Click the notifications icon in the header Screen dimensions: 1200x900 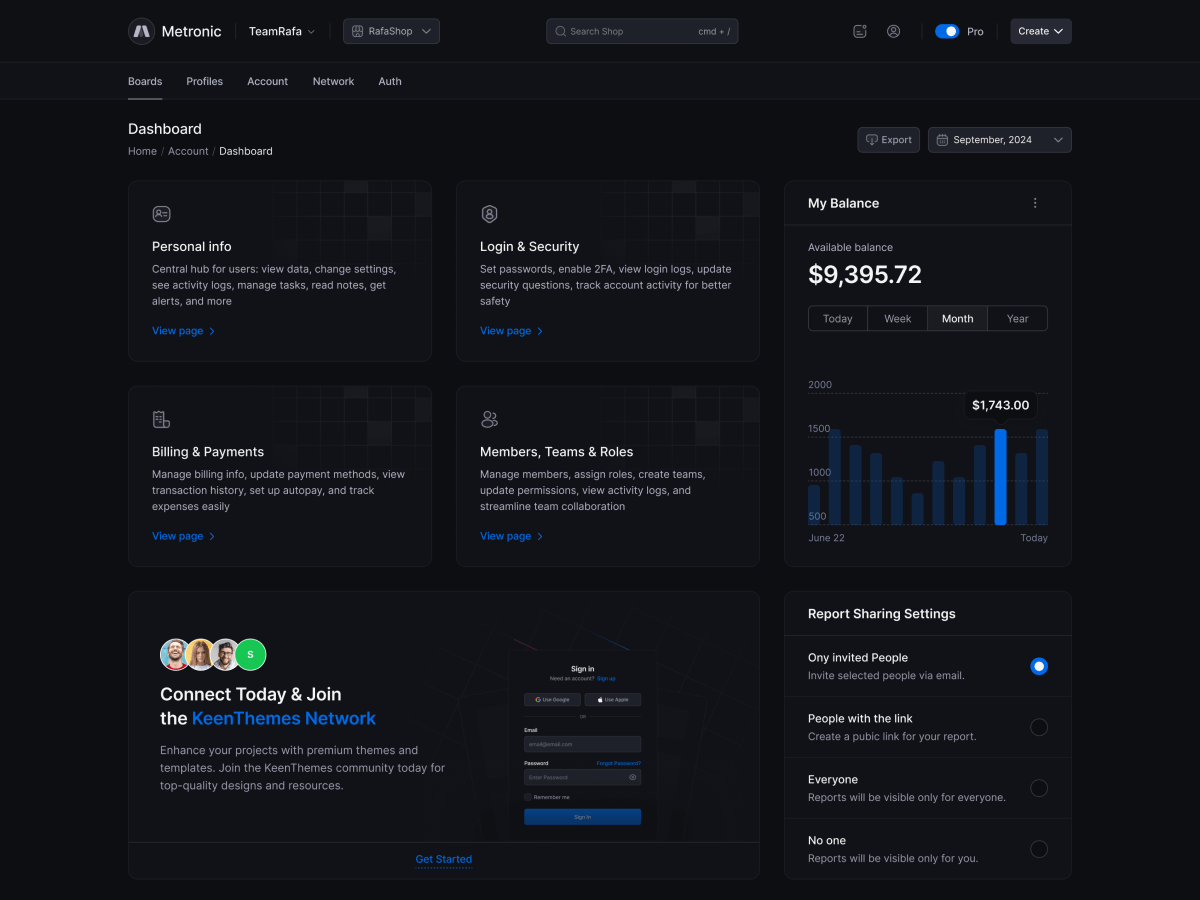pos(859,31)
